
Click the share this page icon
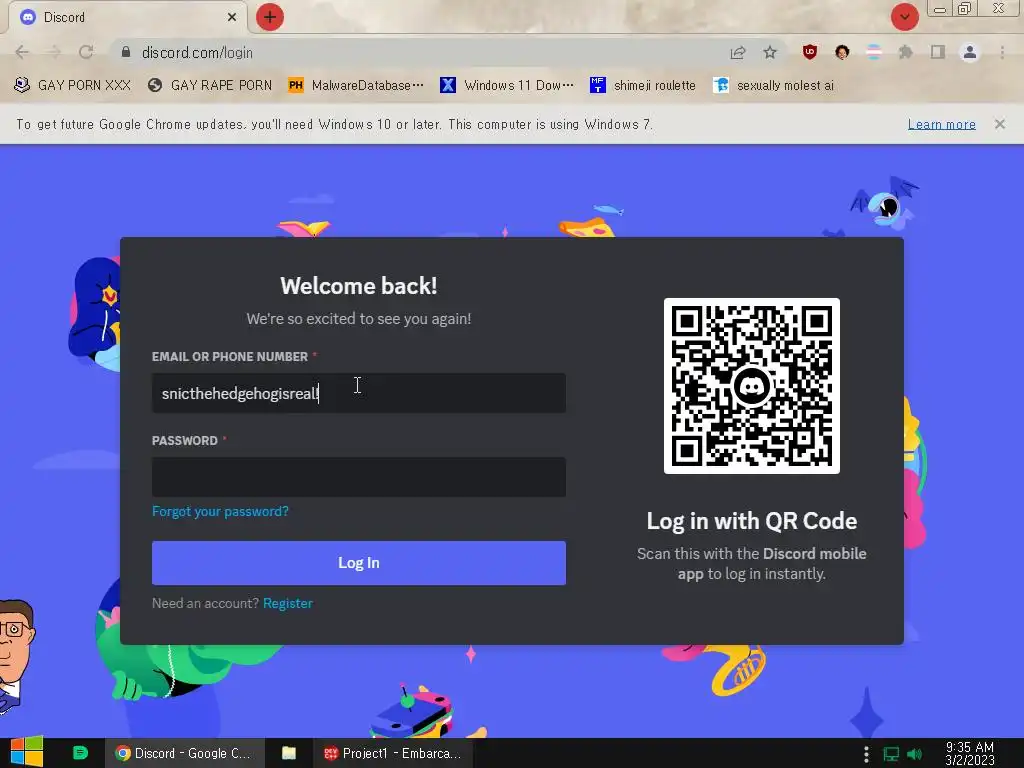(x=738, y=52)
